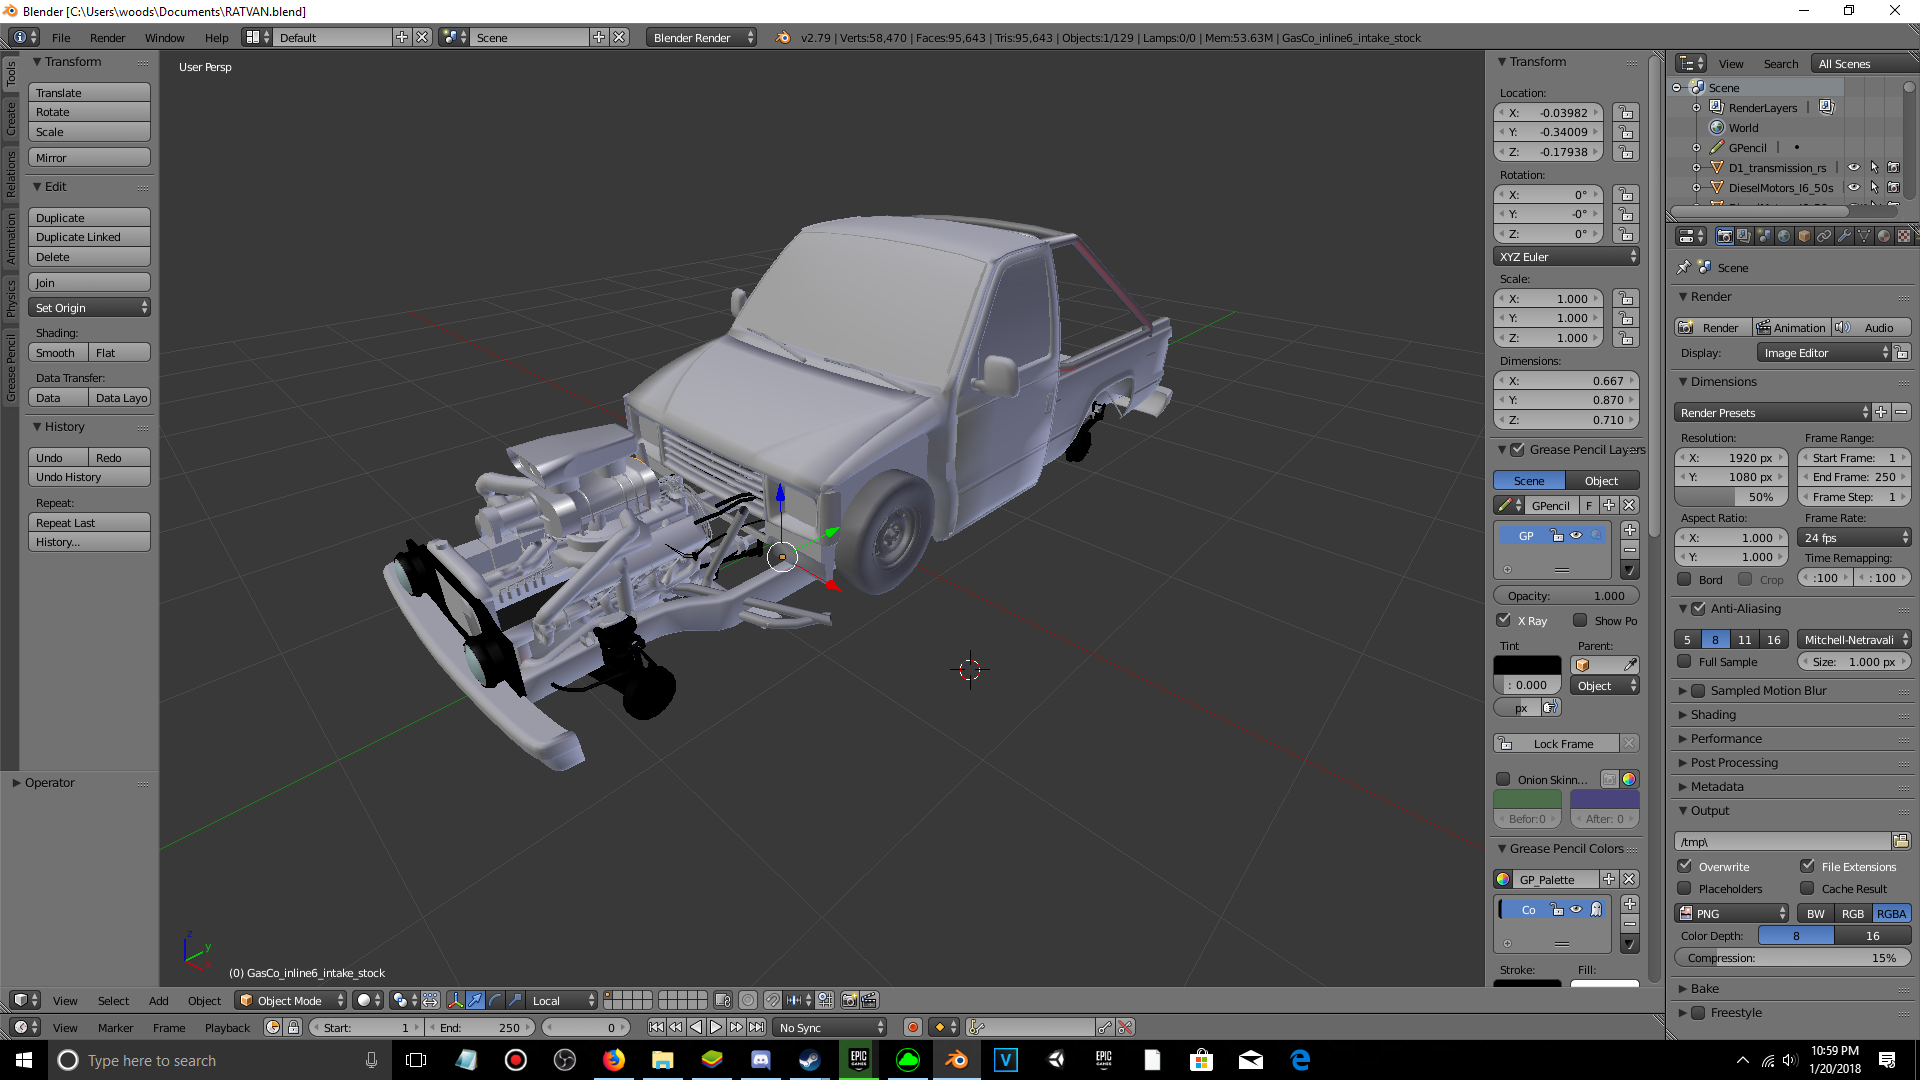Open the World properties globe tab
The width and height of the screenshot is (1920, 1080).
coord(1784,236)
